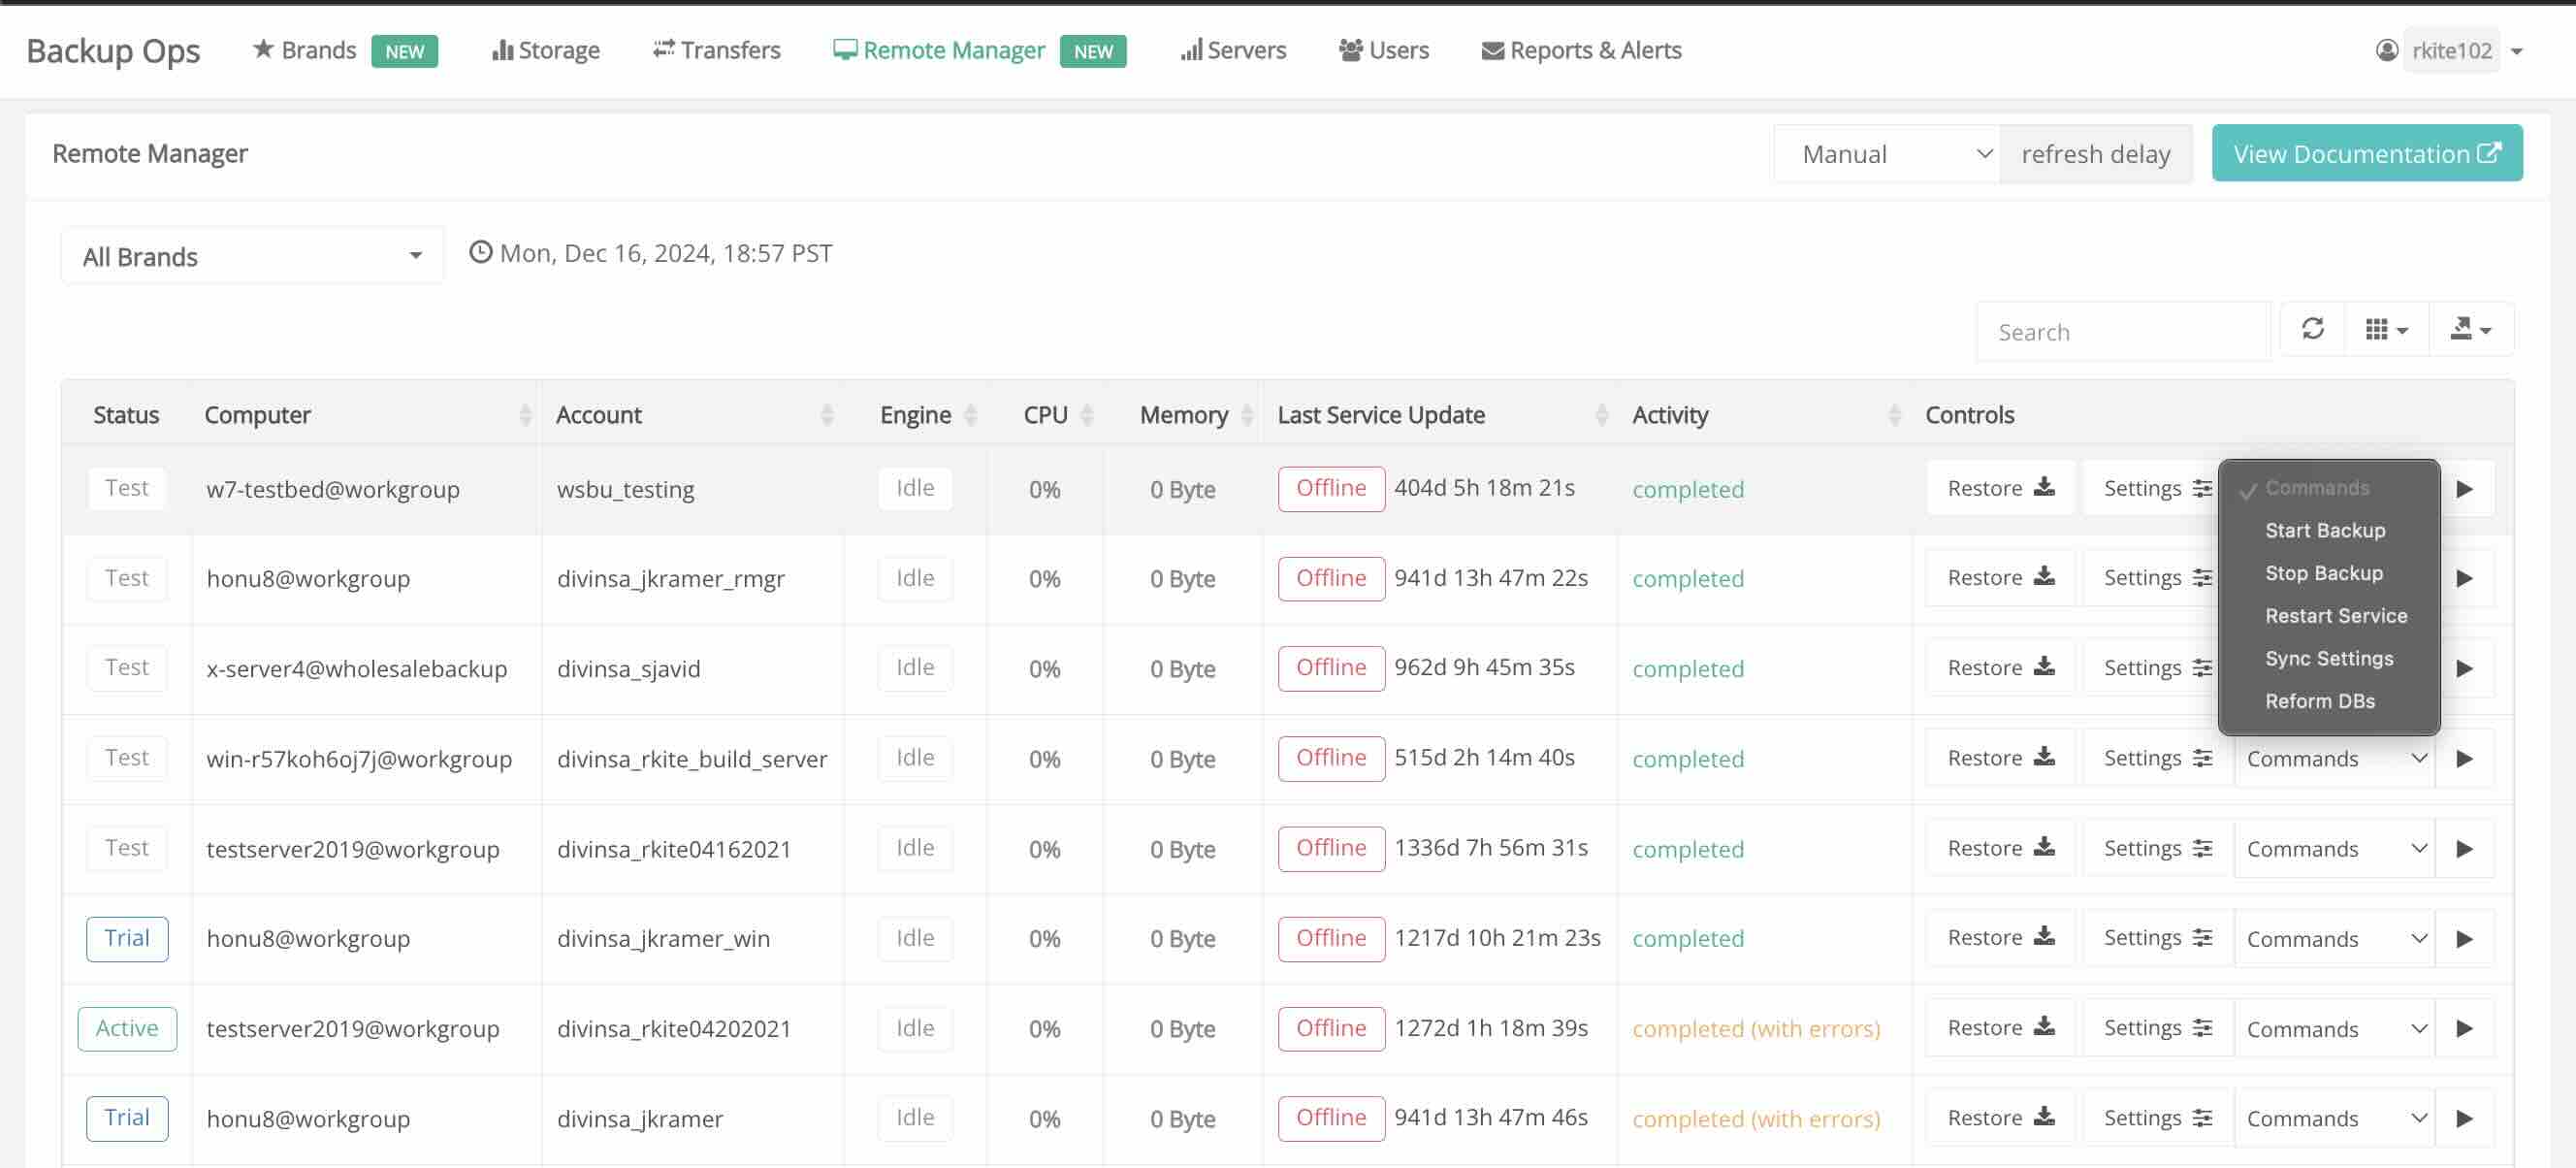Click play icon in divinsa_jkramer_rmgr row
2576x1168 pixels.
[2464, 578]
